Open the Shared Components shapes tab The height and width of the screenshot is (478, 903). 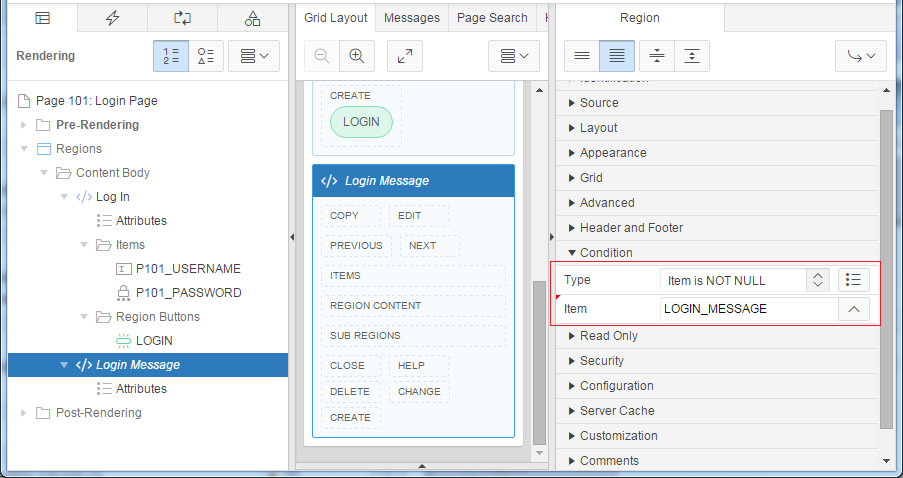[252, 18]
